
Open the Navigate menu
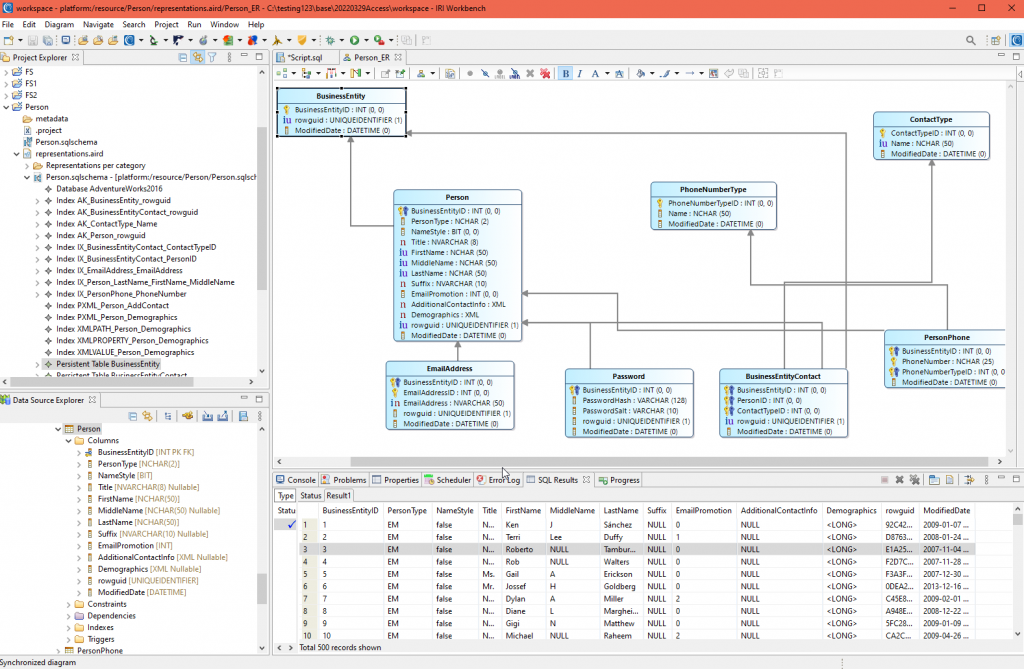tap(98, 24)
